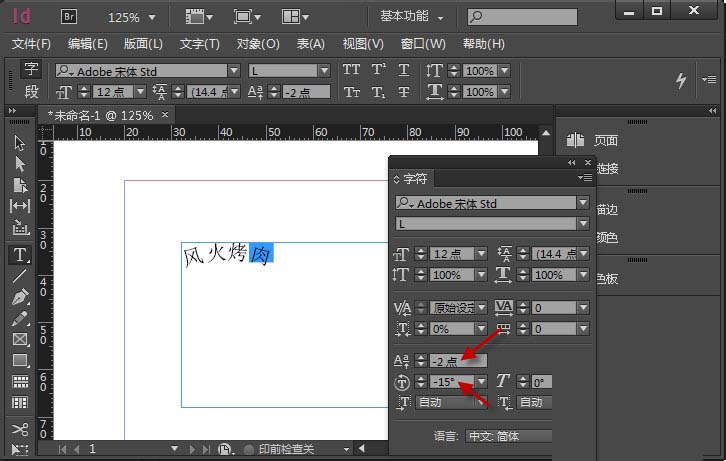Viewport: 726px width, 461px height.
Task: Open 窗口(W) menu
Action: point(423,44)
